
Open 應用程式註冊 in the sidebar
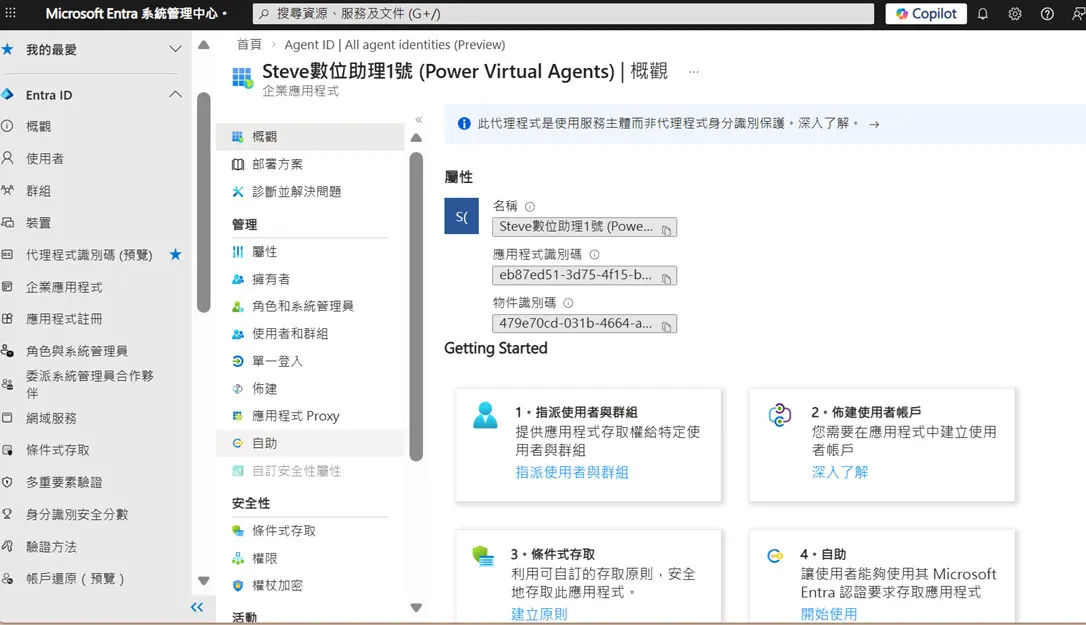coord(64,319)
